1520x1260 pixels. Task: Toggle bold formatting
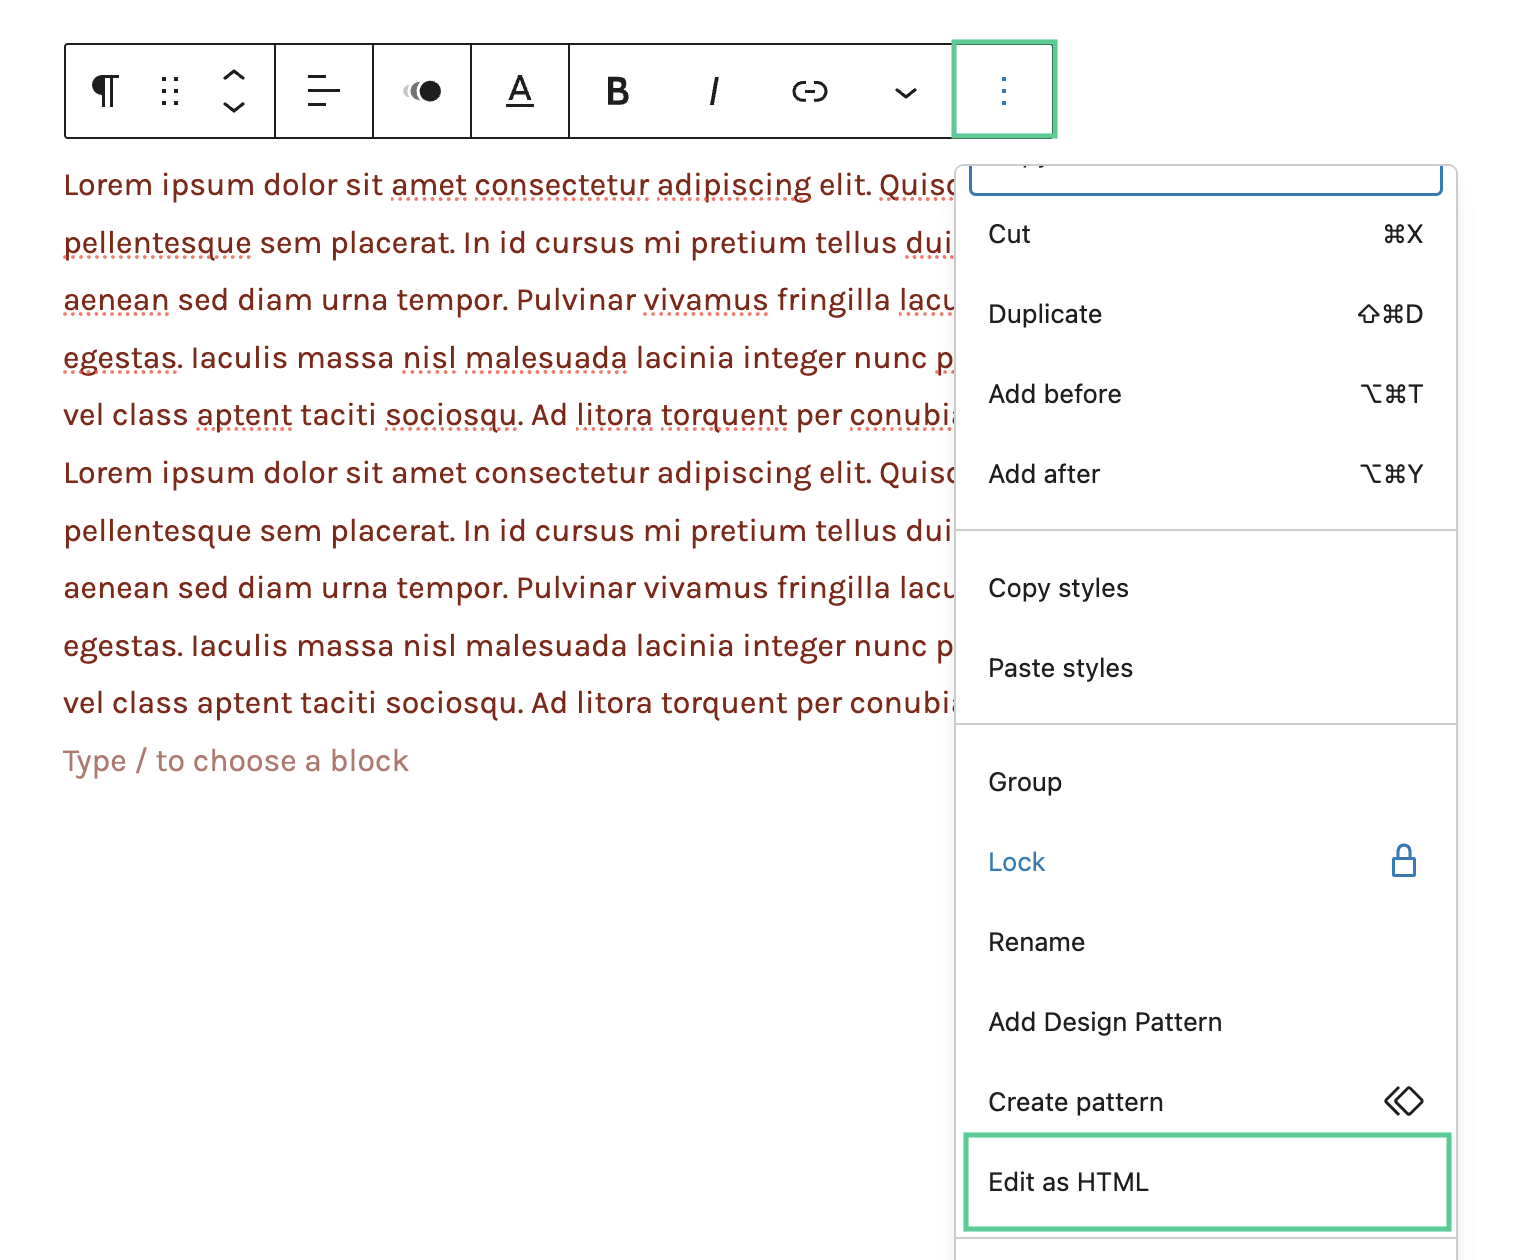[x=618, y=91]
